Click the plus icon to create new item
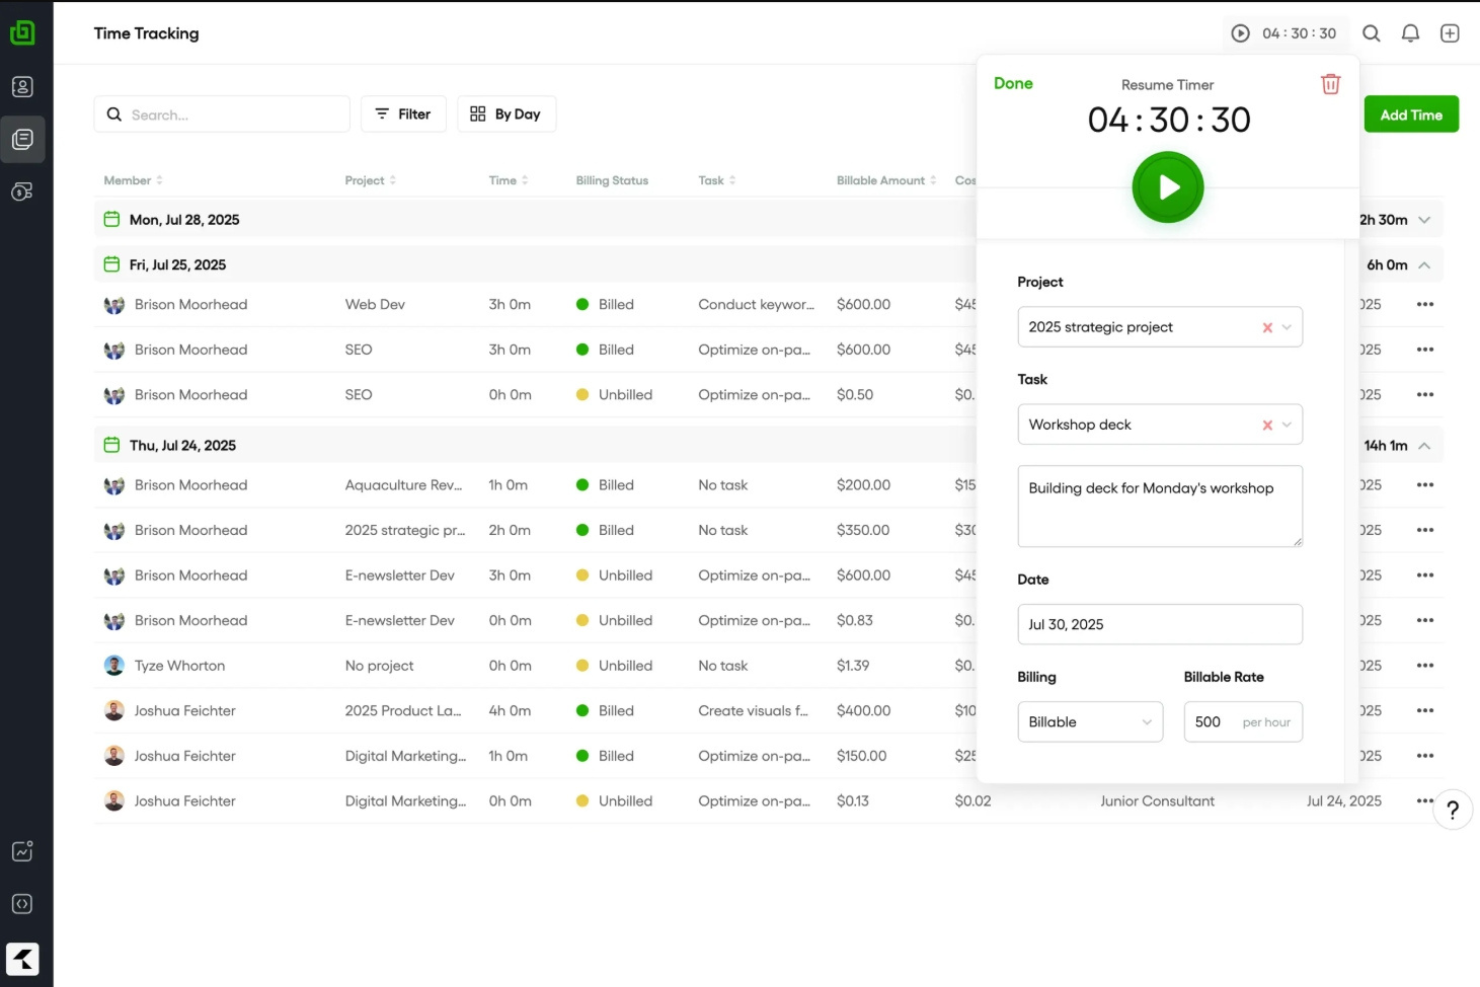Screen dimensions: 1480x987 [x=1449, y=33]
